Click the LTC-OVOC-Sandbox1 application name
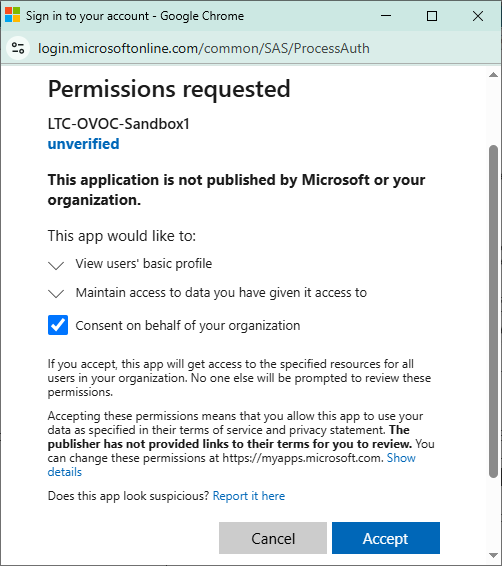 [x=119, y=124]
